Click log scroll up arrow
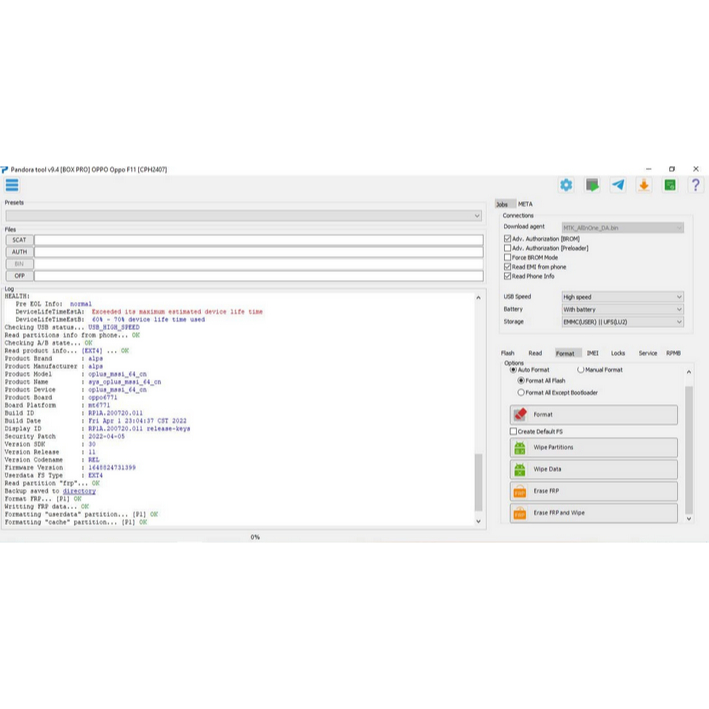 pos(478,298)
